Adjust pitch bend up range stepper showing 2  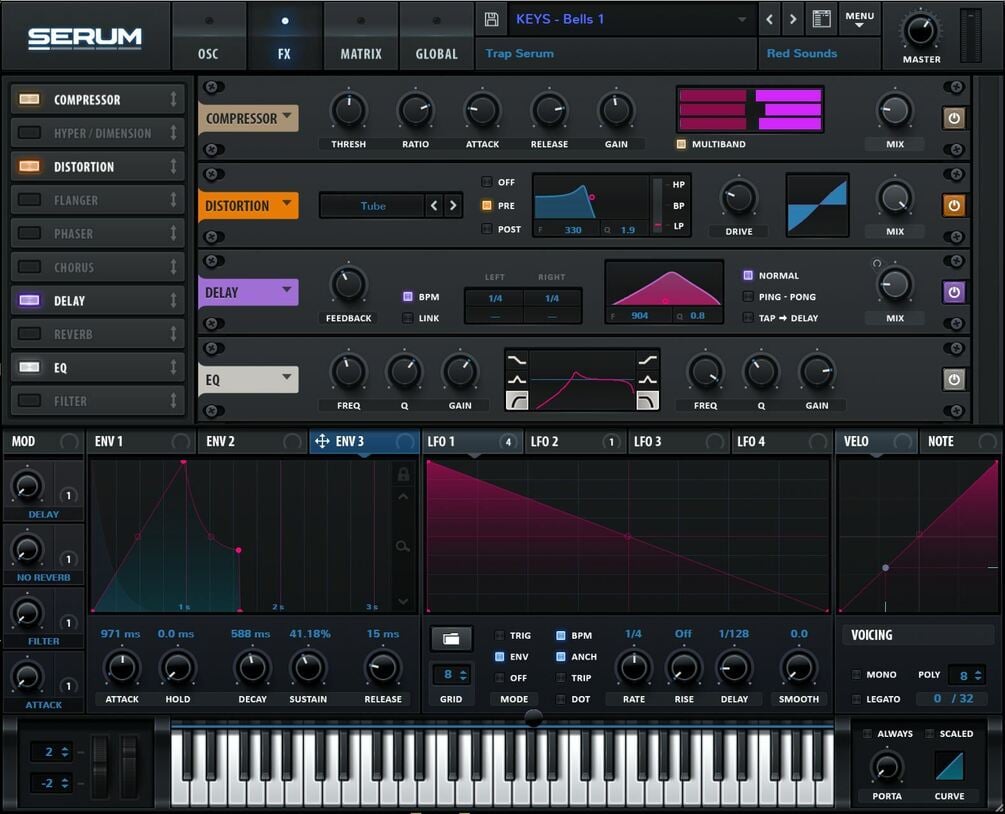(64, 752)
